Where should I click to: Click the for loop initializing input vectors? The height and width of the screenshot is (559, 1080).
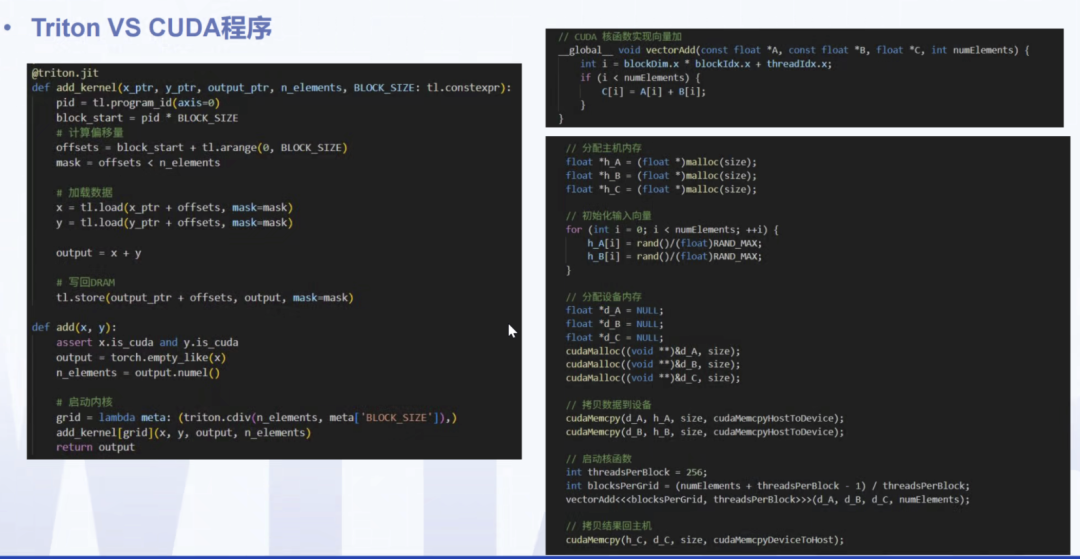coord(671,229)
